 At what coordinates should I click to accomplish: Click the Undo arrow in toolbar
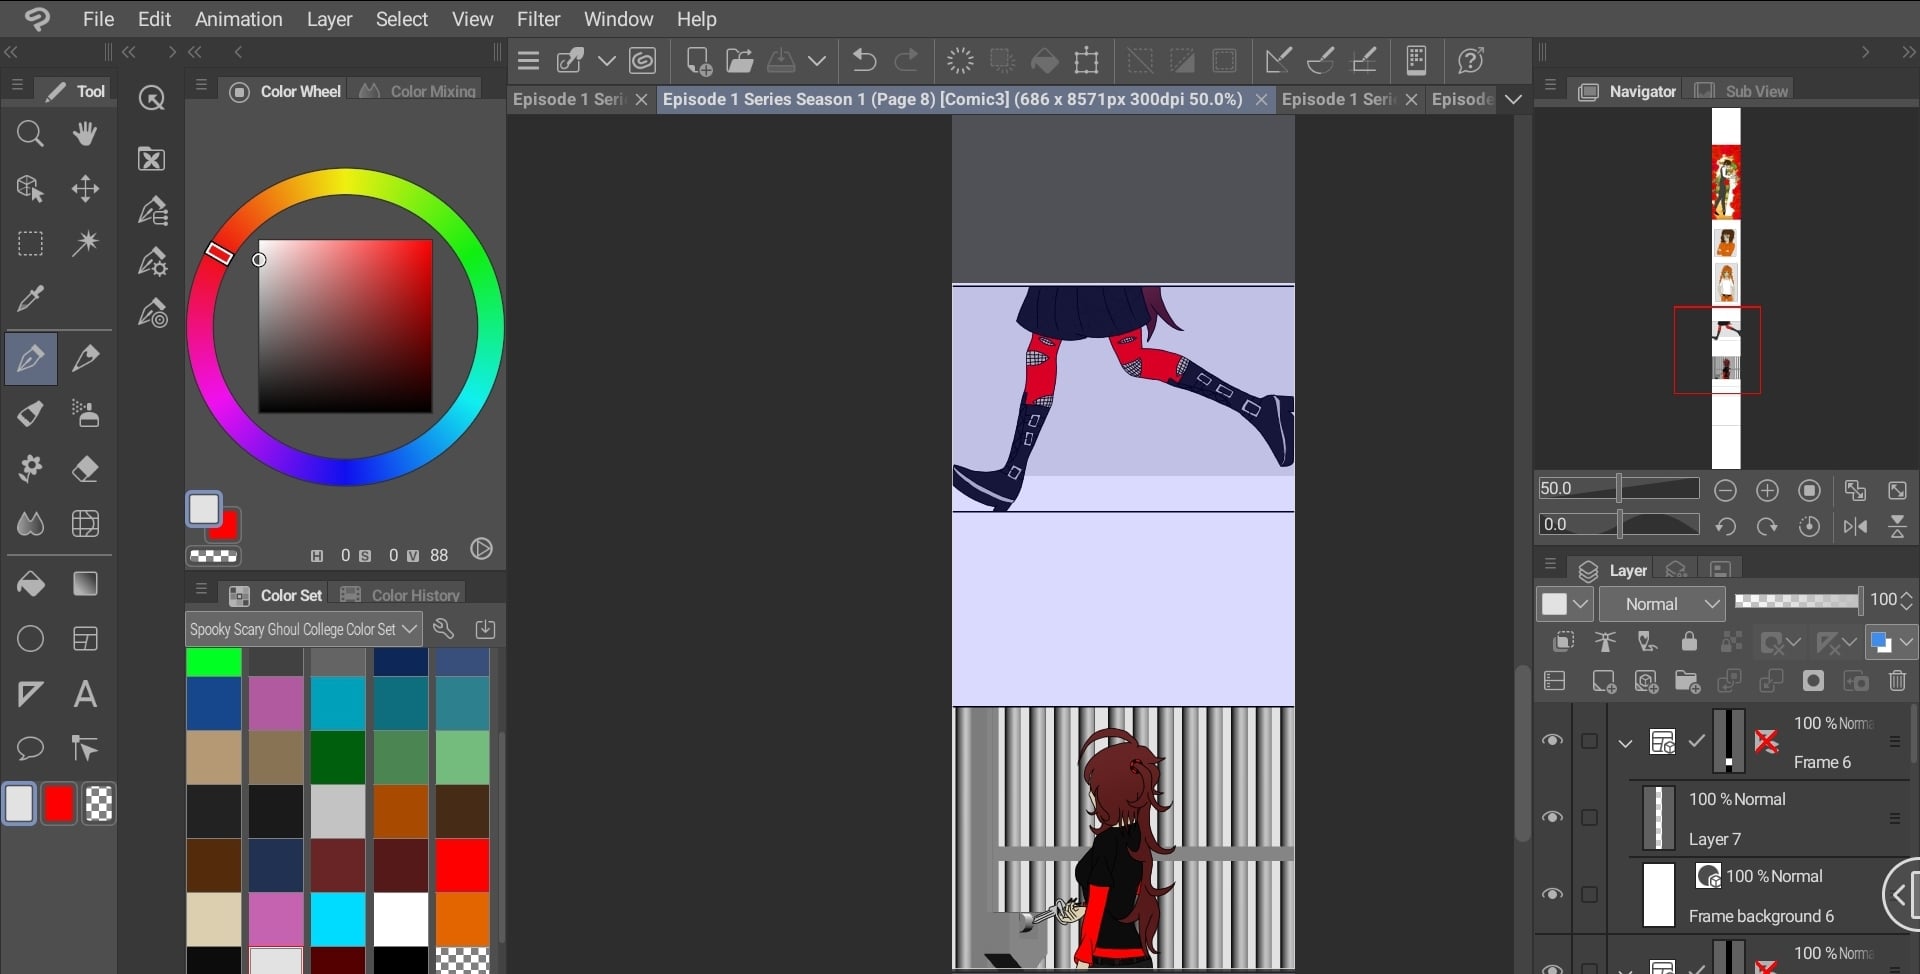[x=864, y=61]
